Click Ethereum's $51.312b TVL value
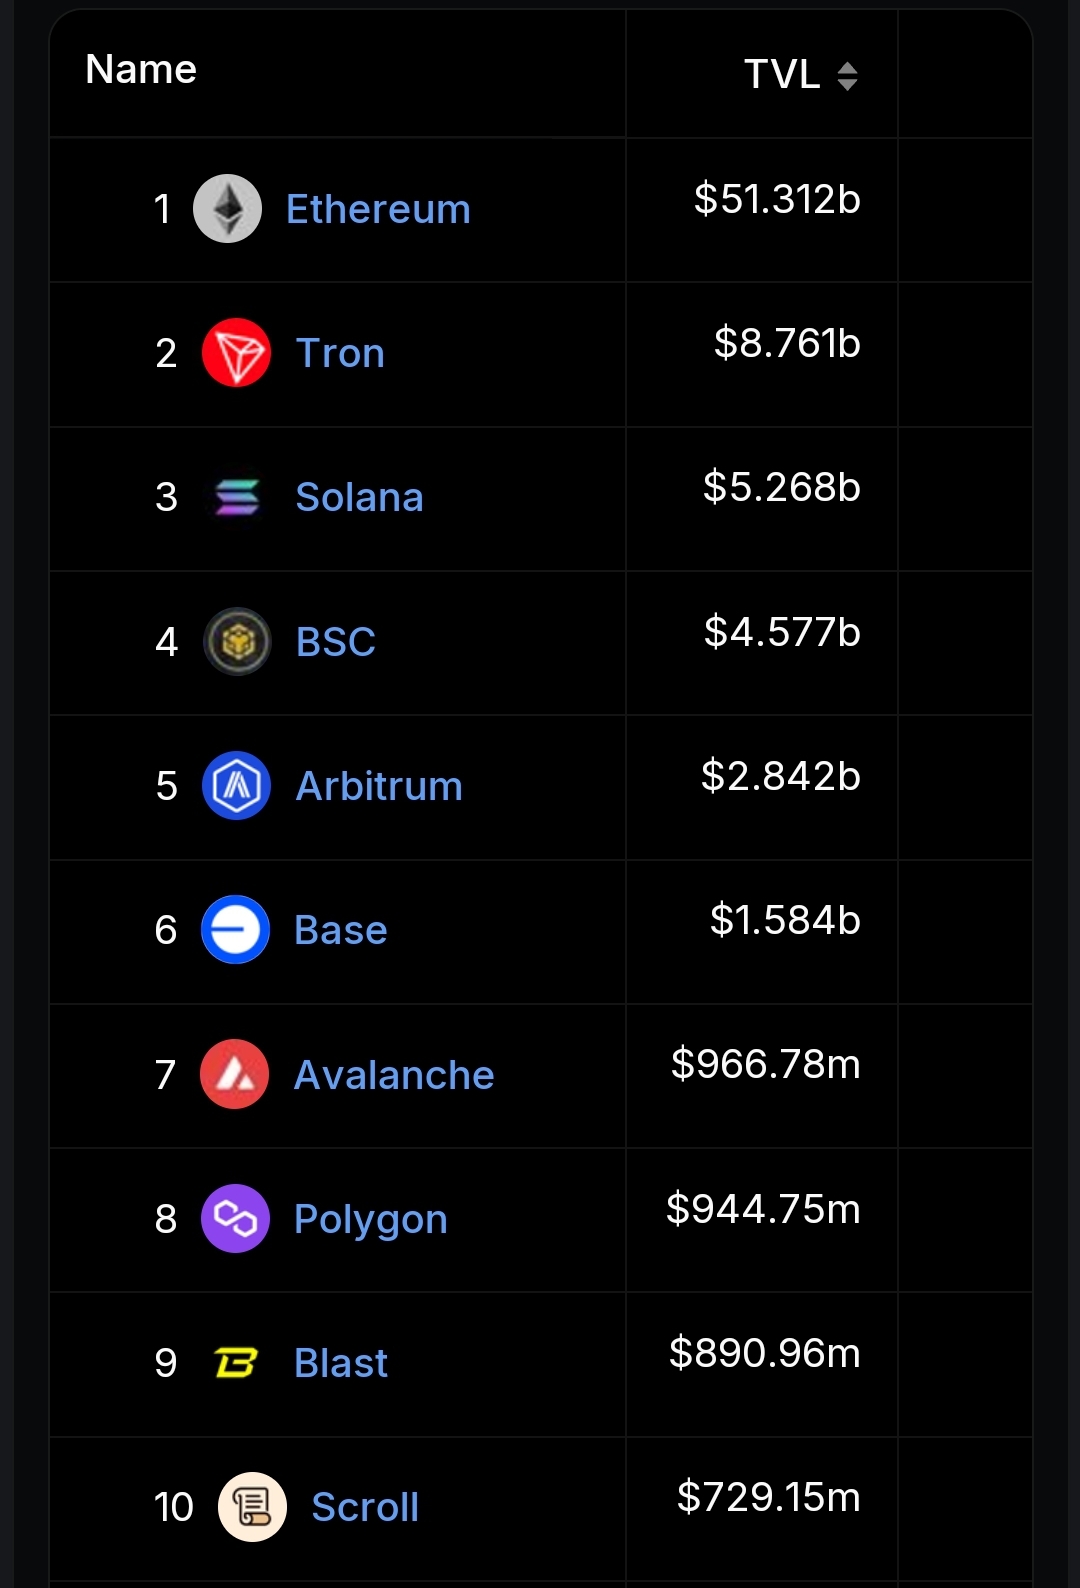 (777, 199)
